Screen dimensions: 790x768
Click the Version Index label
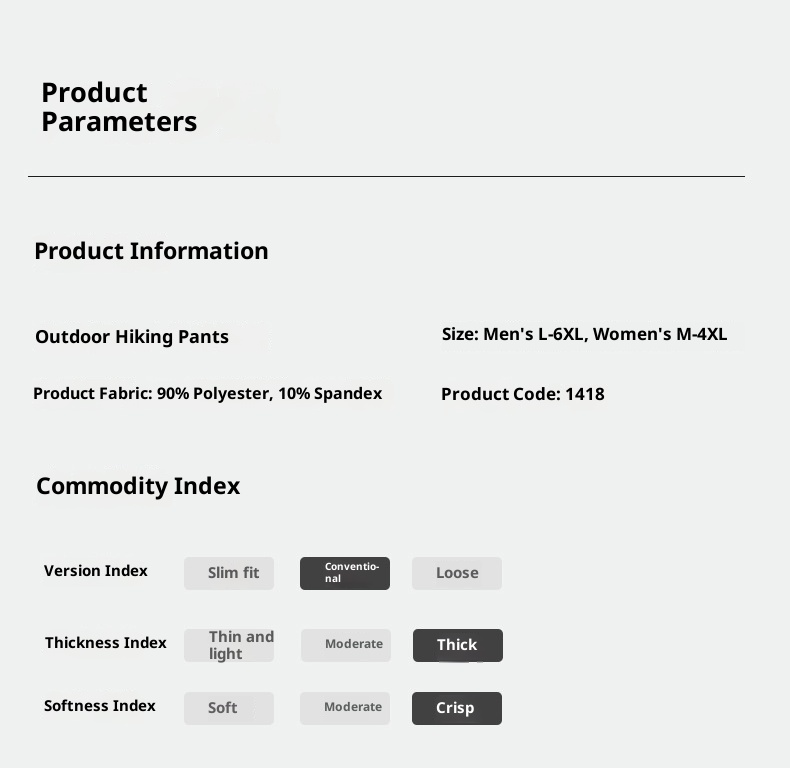click(x=96, y=571)
